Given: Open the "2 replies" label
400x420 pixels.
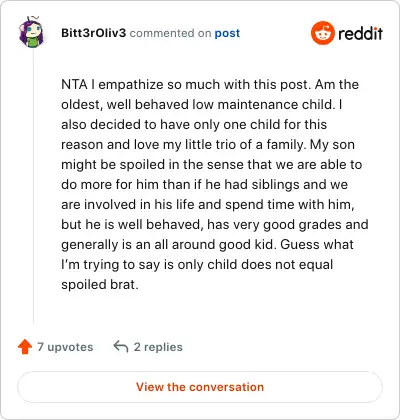Looking at the screenshot, I should coord(158,347).
